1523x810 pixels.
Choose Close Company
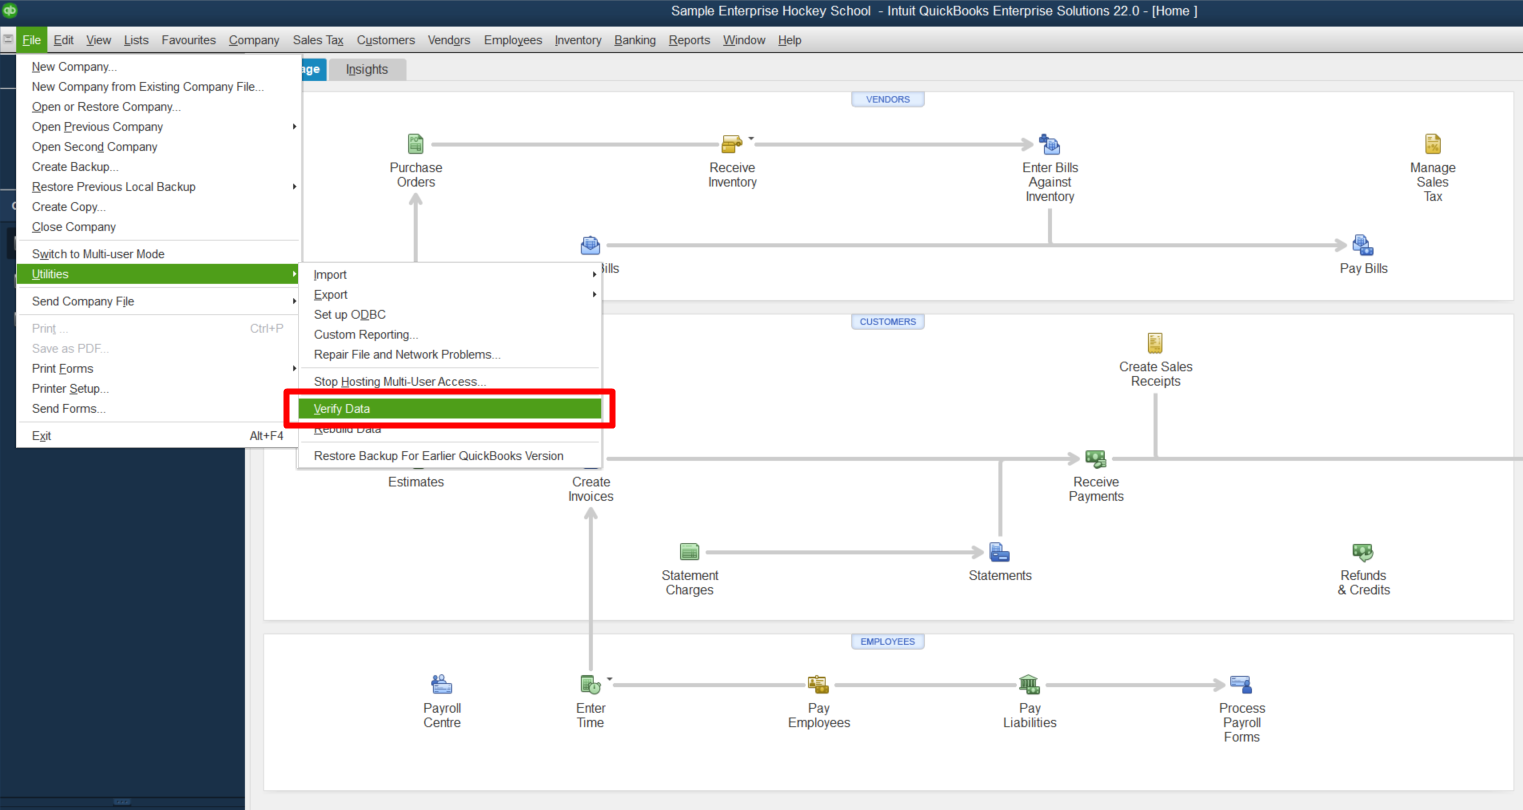pos(158,227)
